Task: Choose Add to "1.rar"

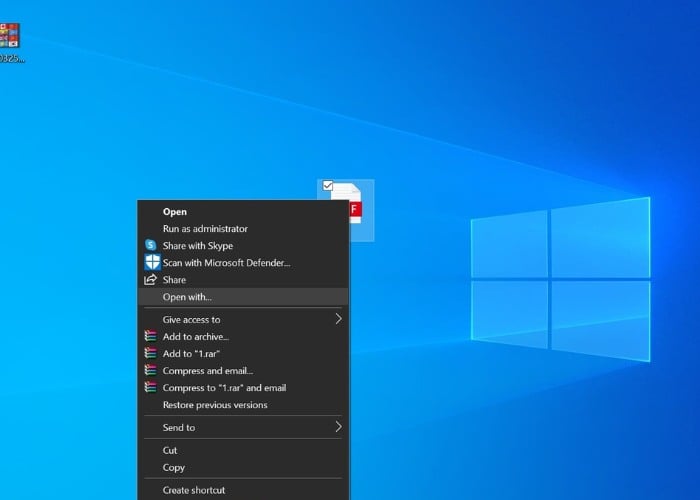Action: [x=243, y=354]
